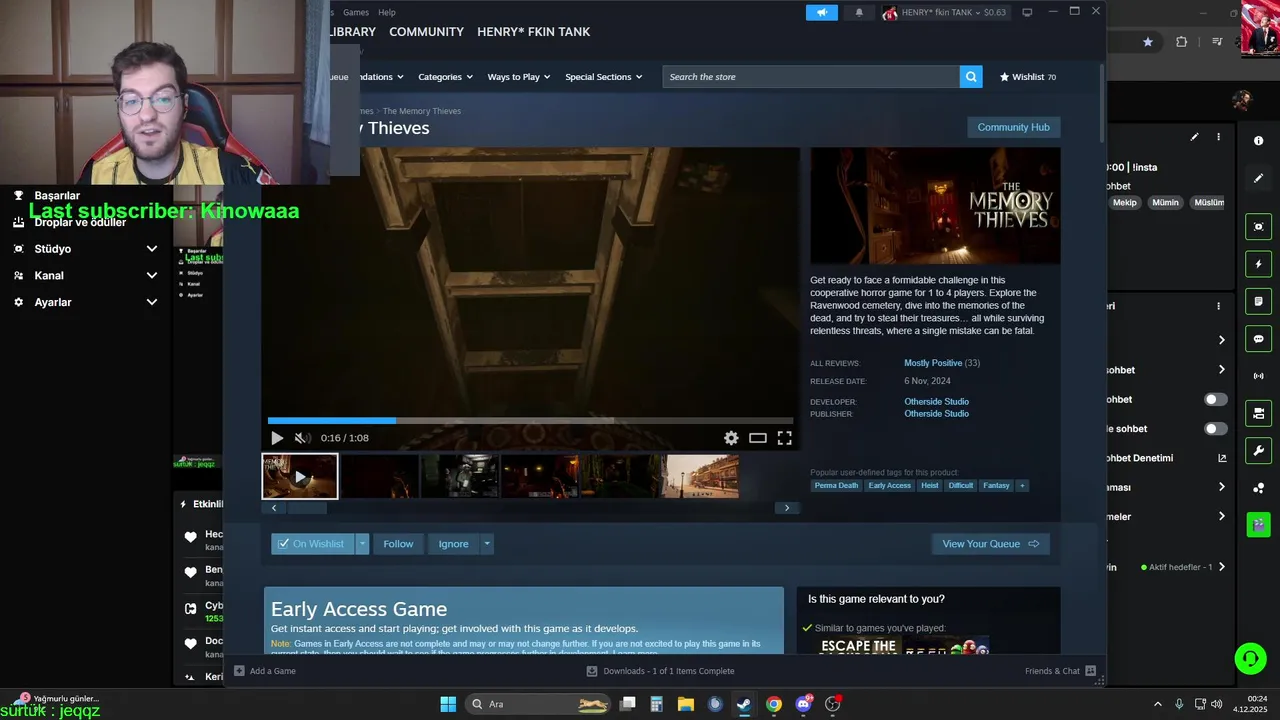Select the first trailer video thumbnail
The height and width of the screenshot is (720, 1280).
click(x=300, y=476)
